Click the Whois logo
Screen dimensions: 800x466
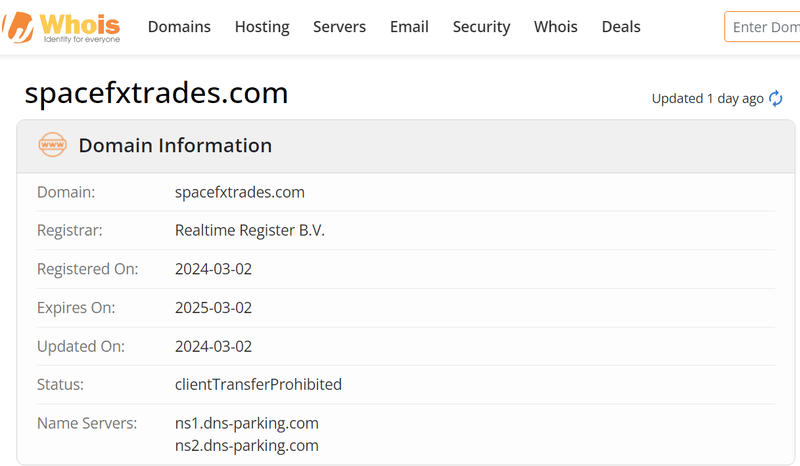click(61, 27)
